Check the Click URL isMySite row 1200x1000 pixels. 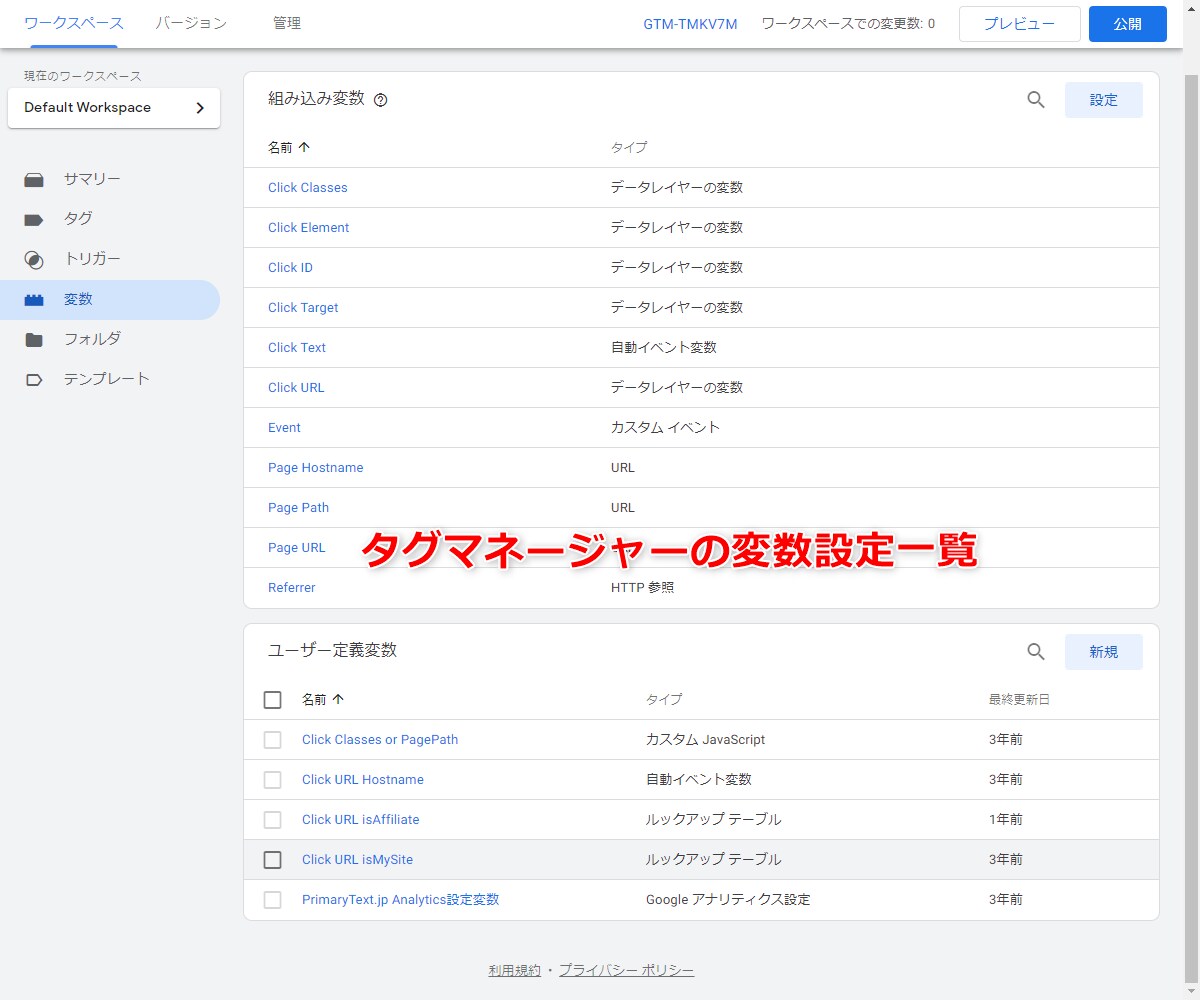tap(272, 860)
